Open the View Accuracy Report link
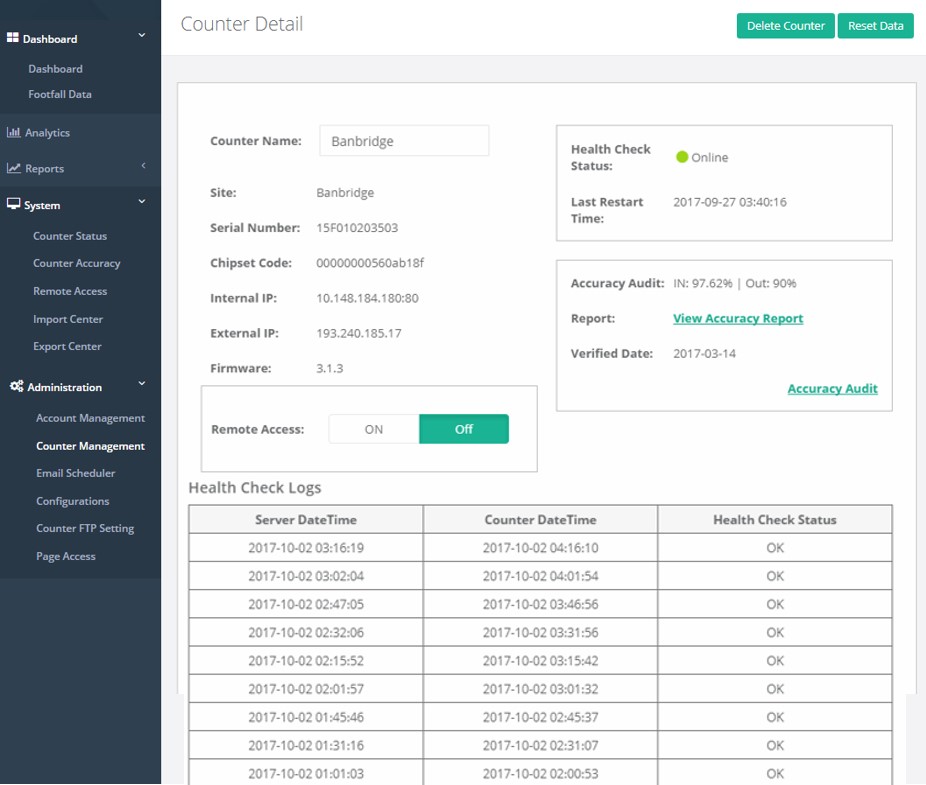 [738, 318]
